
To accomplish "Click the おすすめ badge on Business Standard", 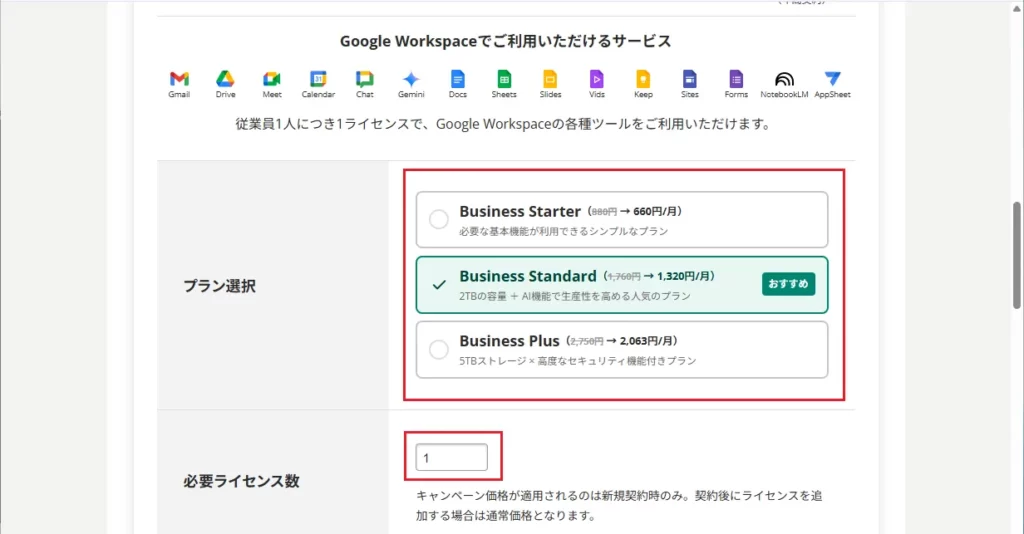I will click(x=788, y=284).
